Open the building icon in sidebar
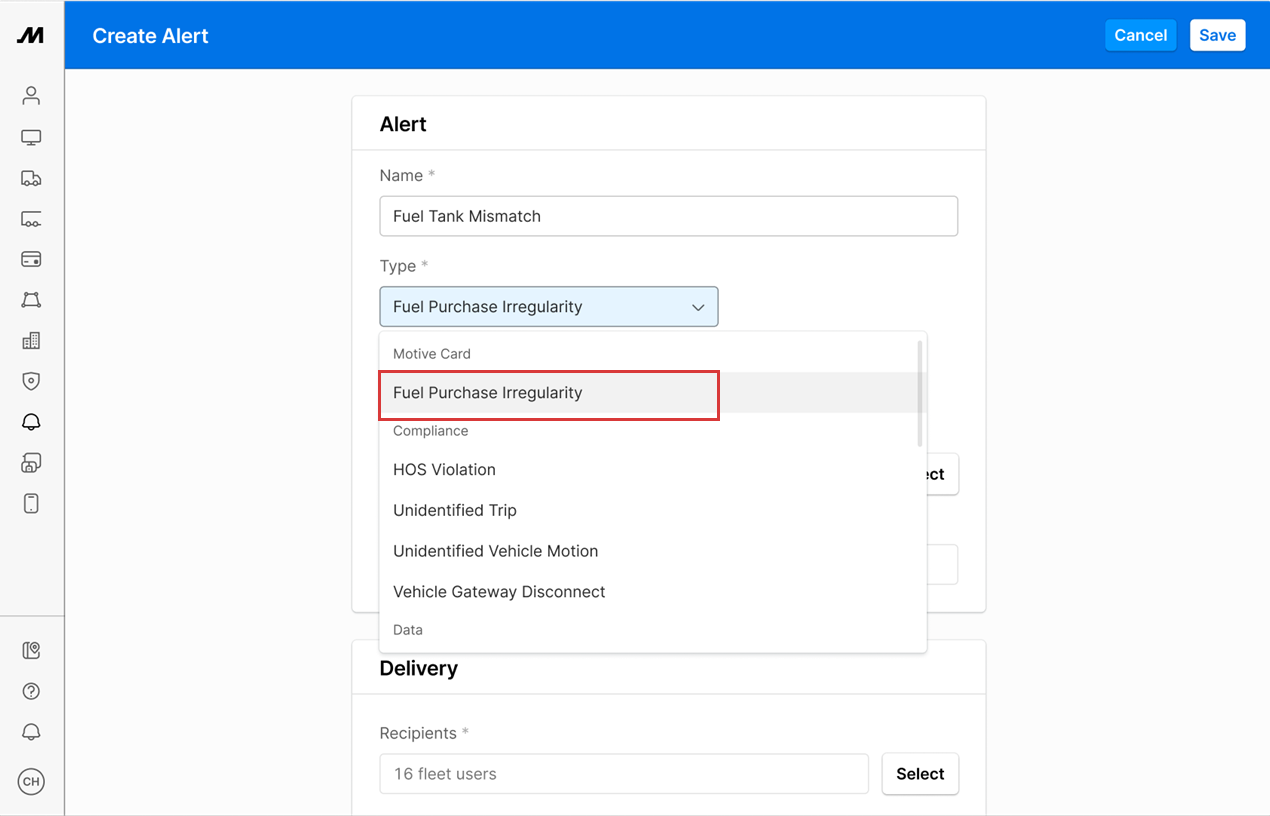This screenshot has width=1270, height=816. [31, 341]
